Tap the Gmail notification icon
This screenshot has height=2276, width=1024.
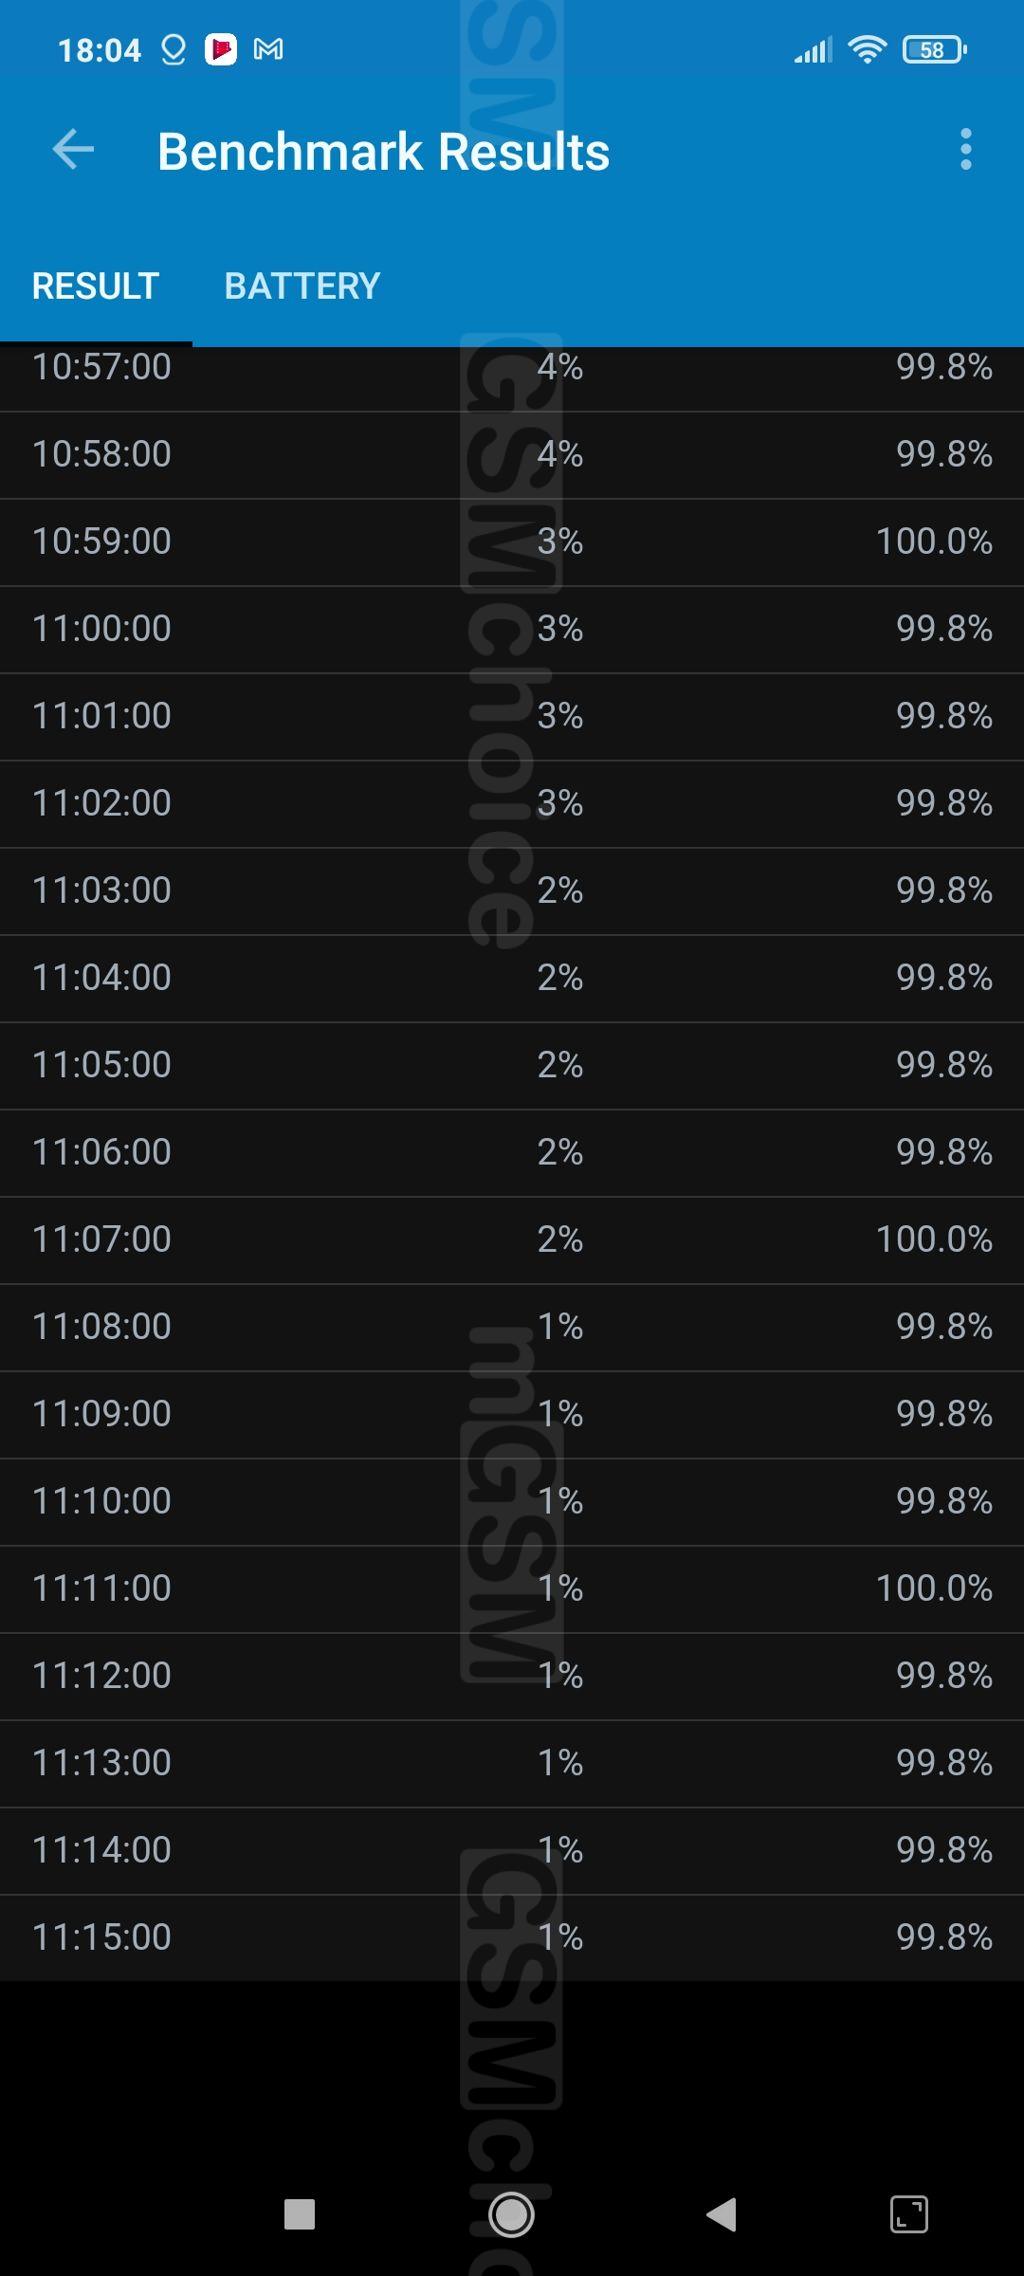point(268,49)
